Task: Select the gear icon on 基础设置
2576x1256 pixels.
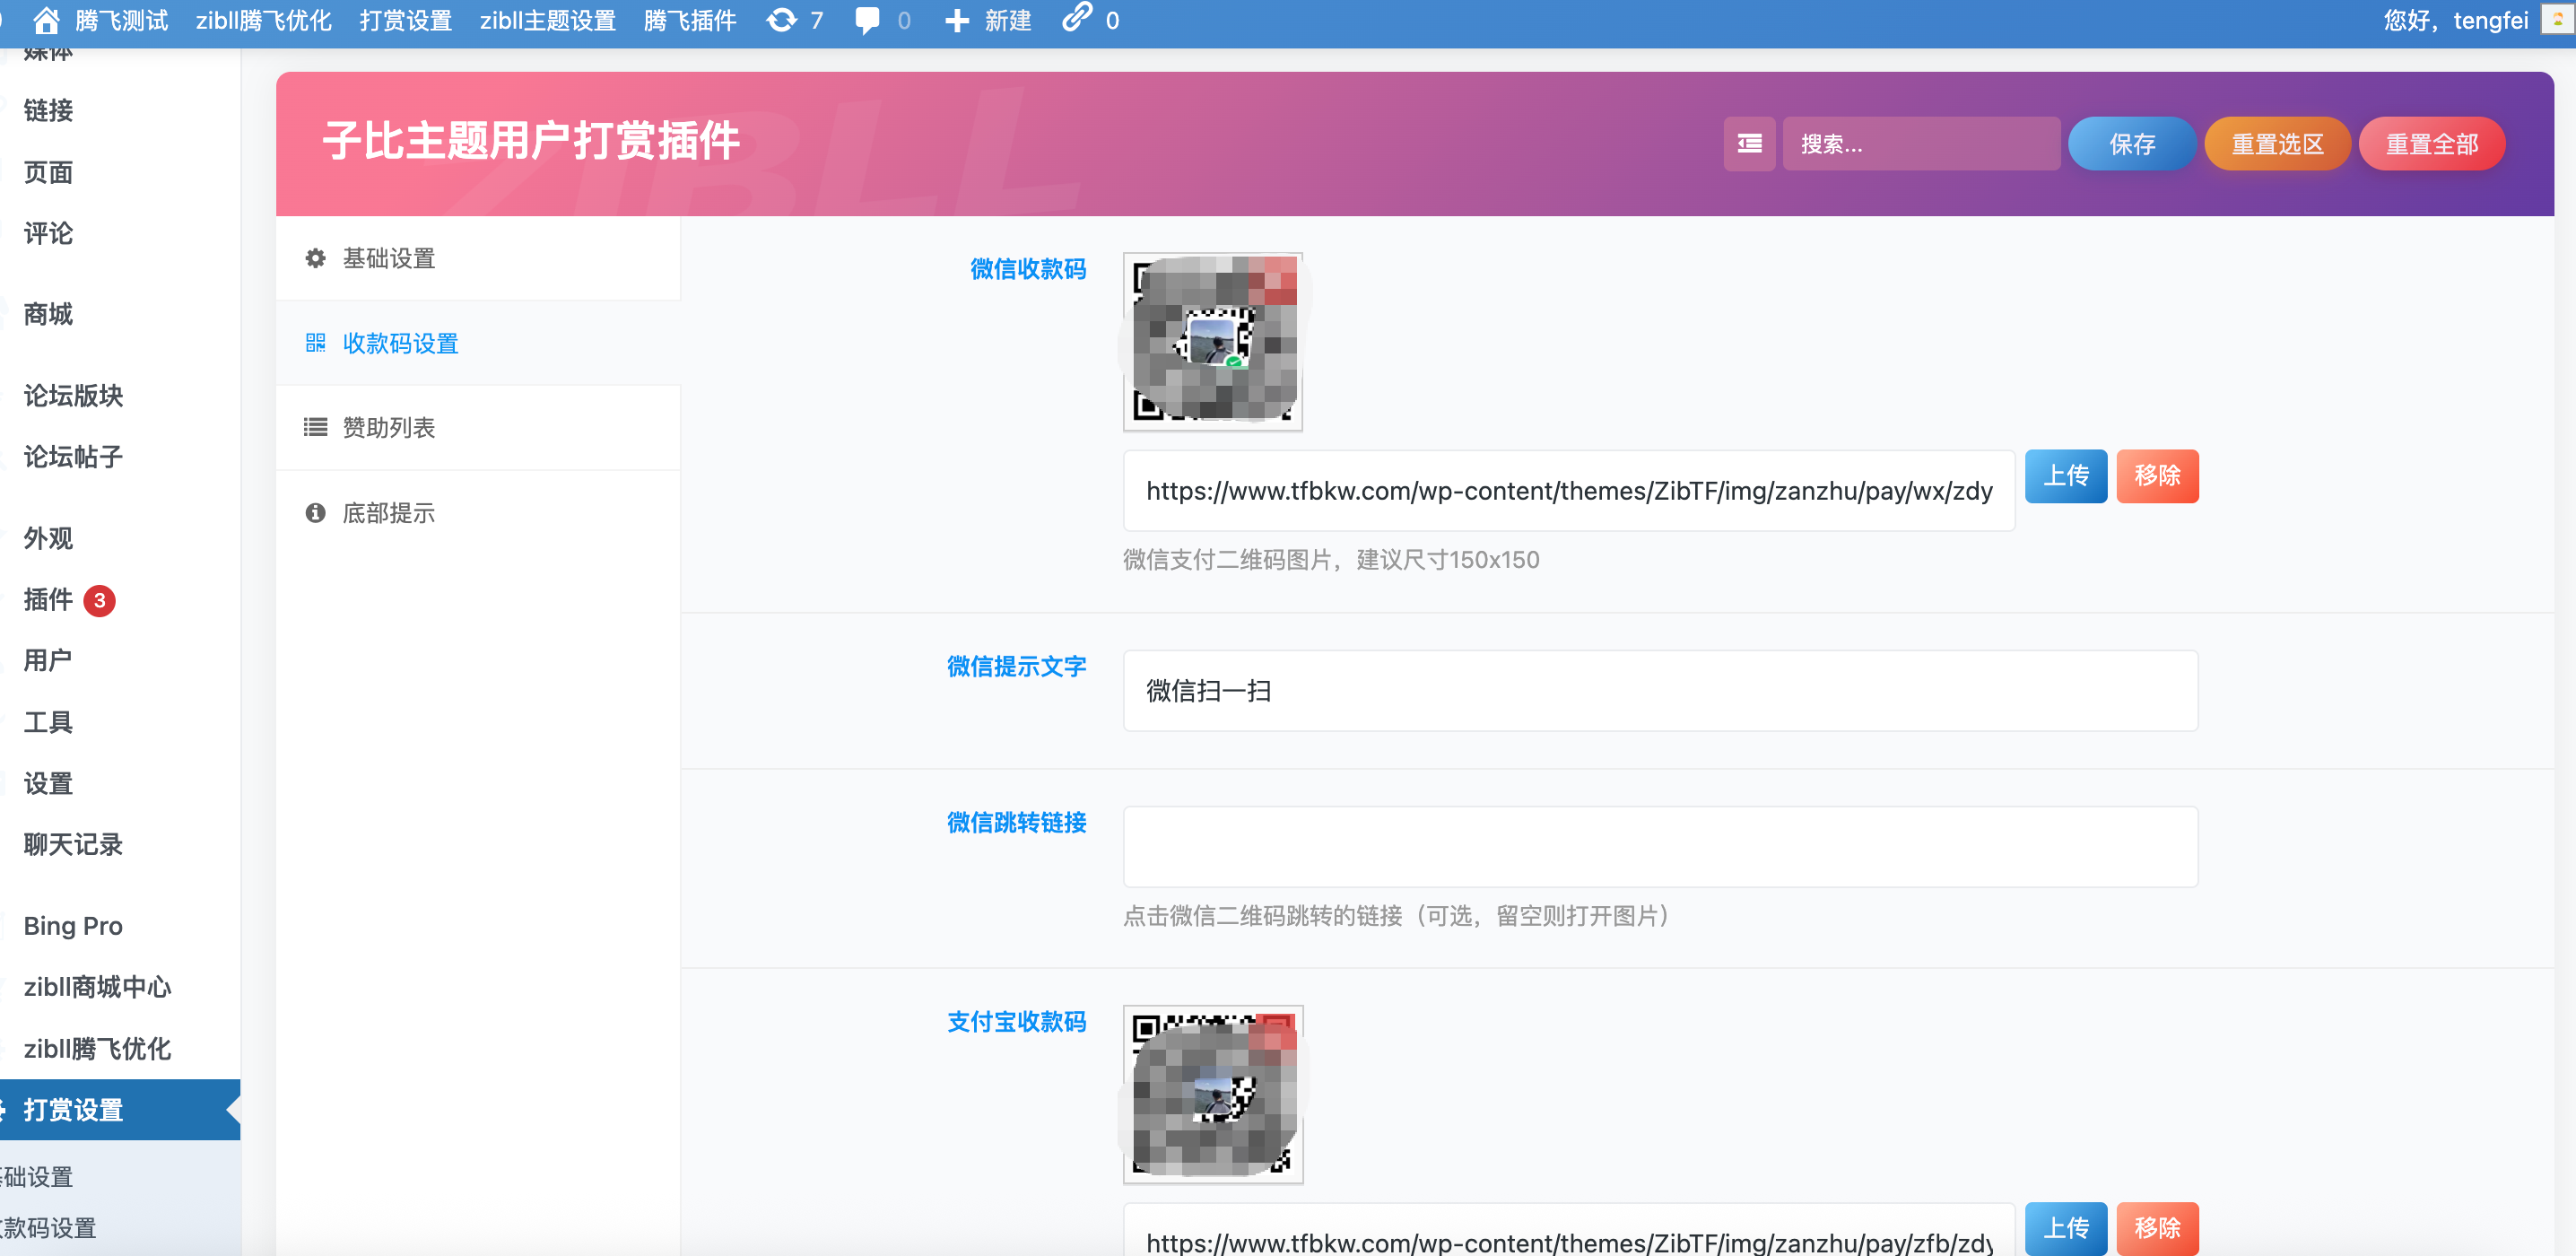Action: click(x=315, y=258)
